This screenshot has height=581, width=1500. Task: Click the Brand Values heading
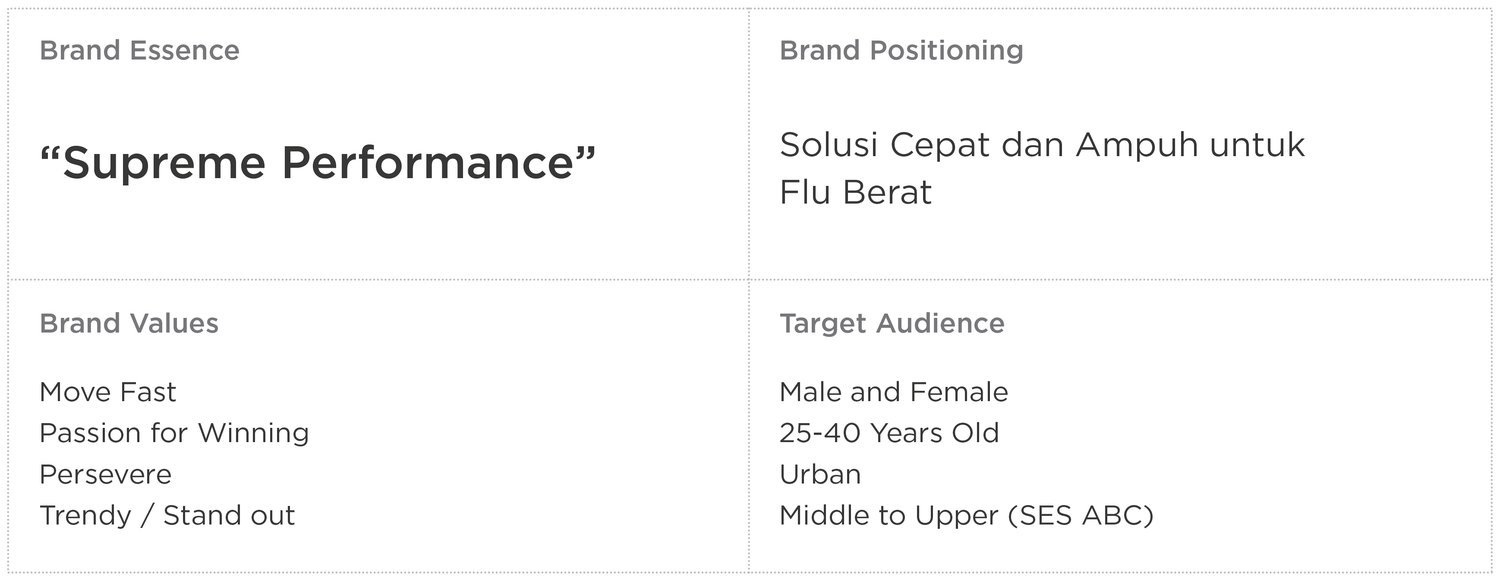coord(129,323)
